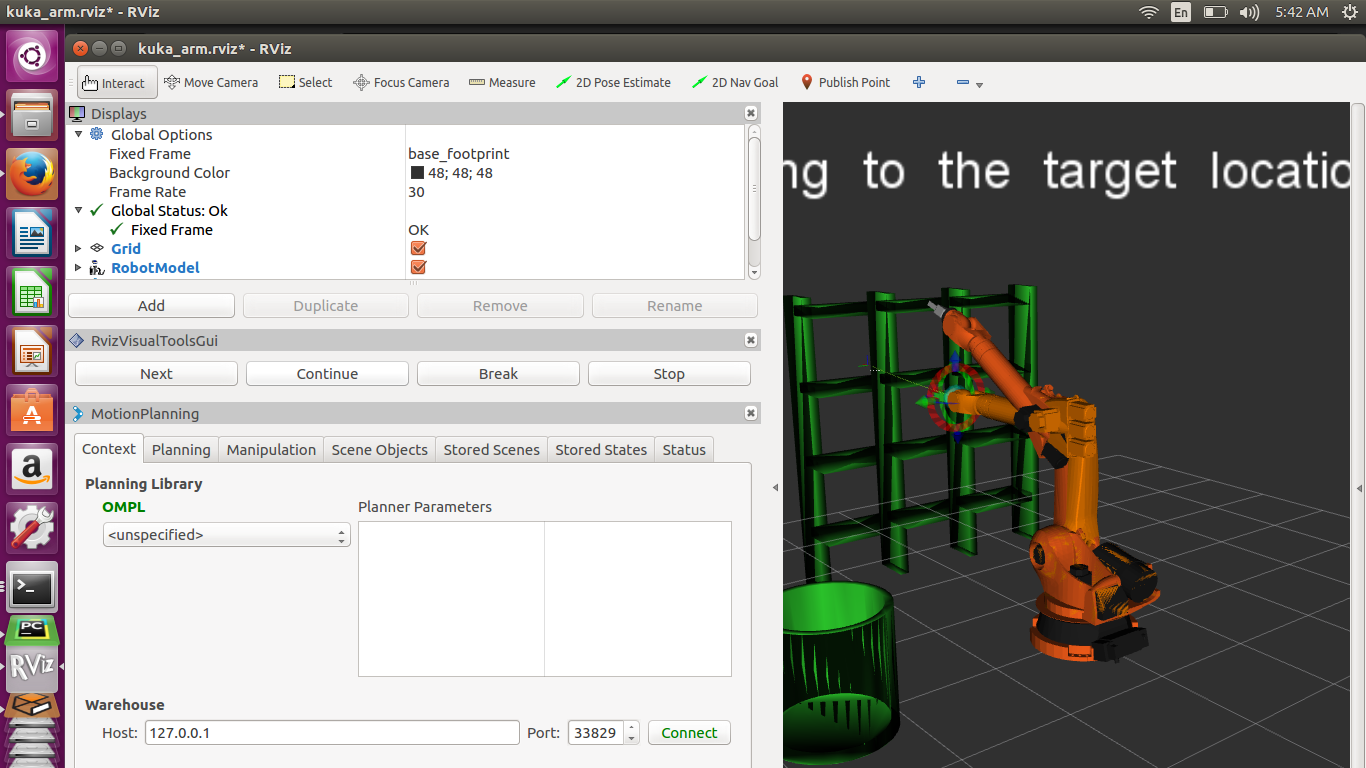
Task: Open LibreOffice Impress from the dock
Action: 33,351
